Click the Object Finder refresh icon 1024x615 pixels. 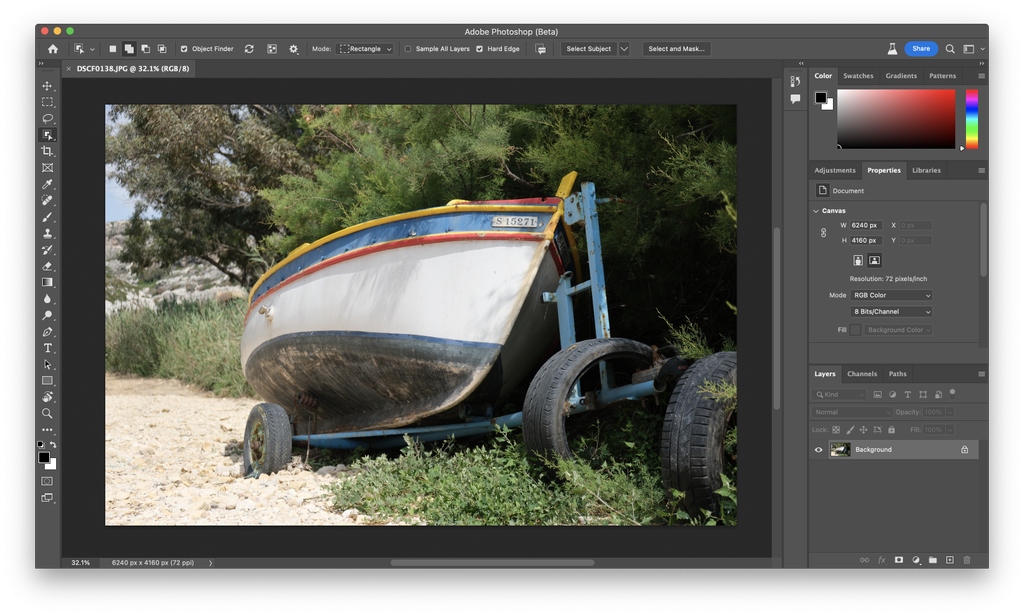click(x=249, y=48)
